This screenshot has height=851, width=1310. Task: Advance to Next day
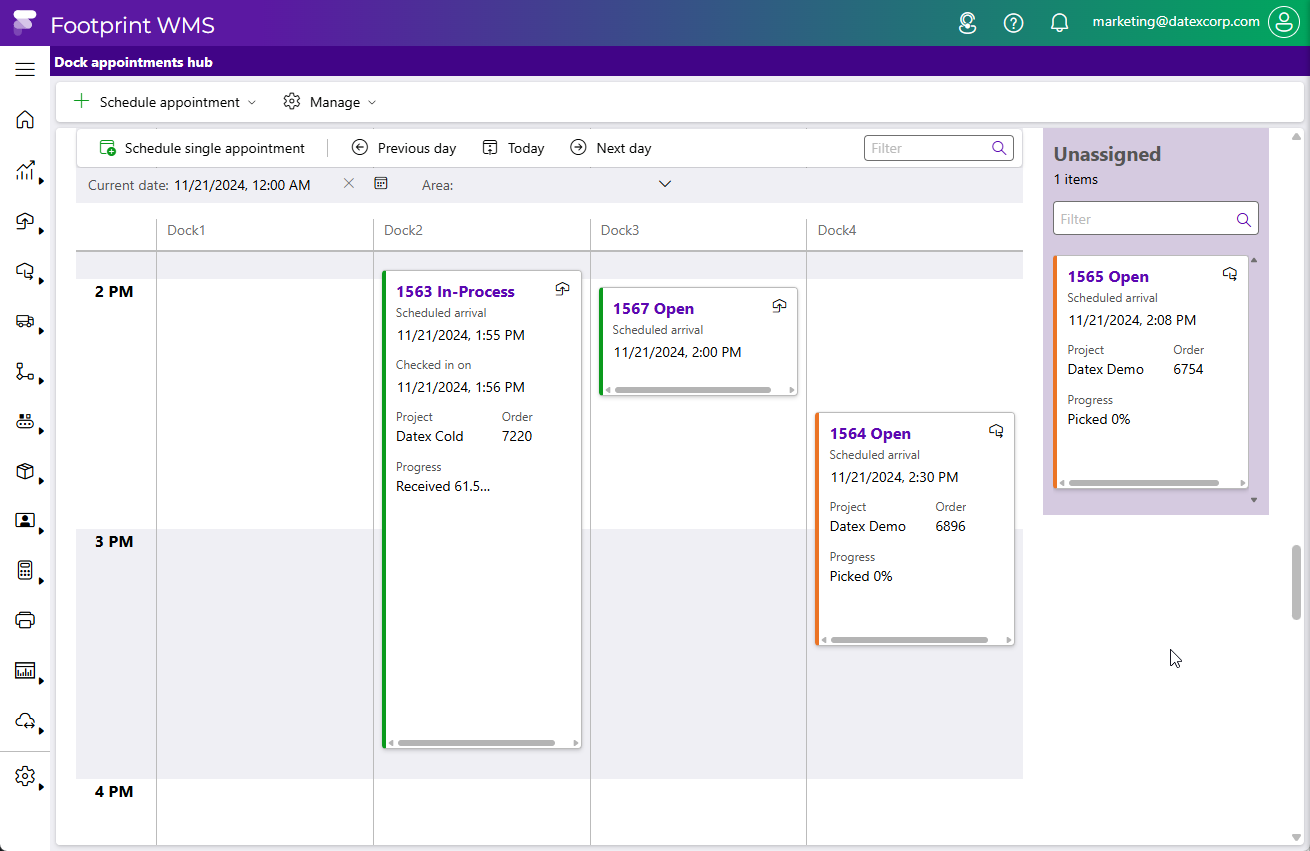pyautogui.click(x=611, y=148)
